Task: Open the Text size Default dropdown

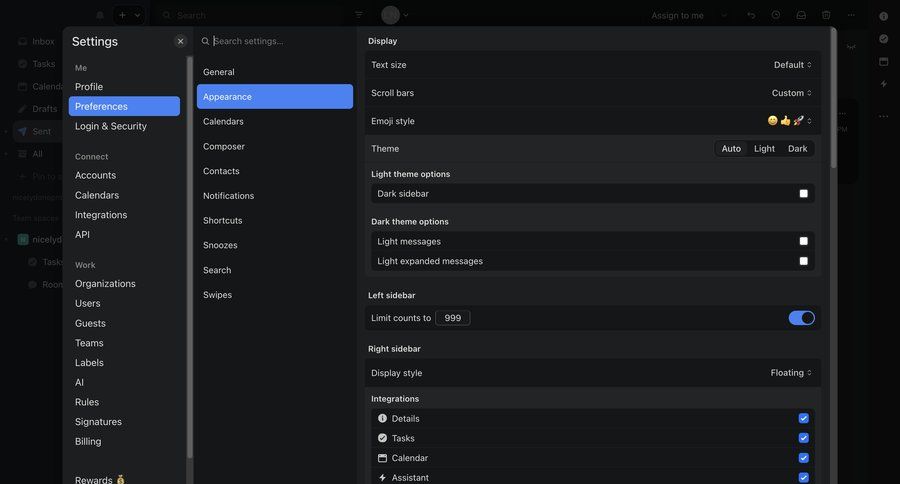Action: click(x=793, y=65)
